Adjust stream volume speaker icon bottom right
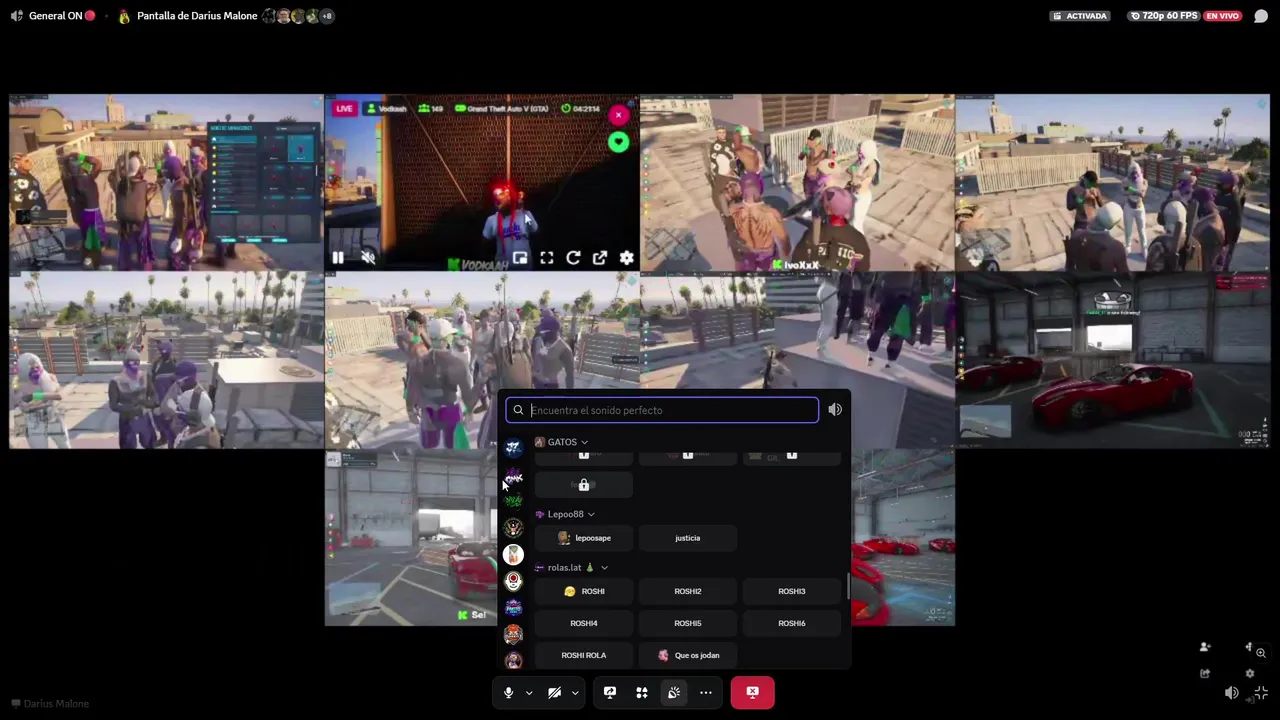Screen dimensions: 1280x720 coord(1232,692)
